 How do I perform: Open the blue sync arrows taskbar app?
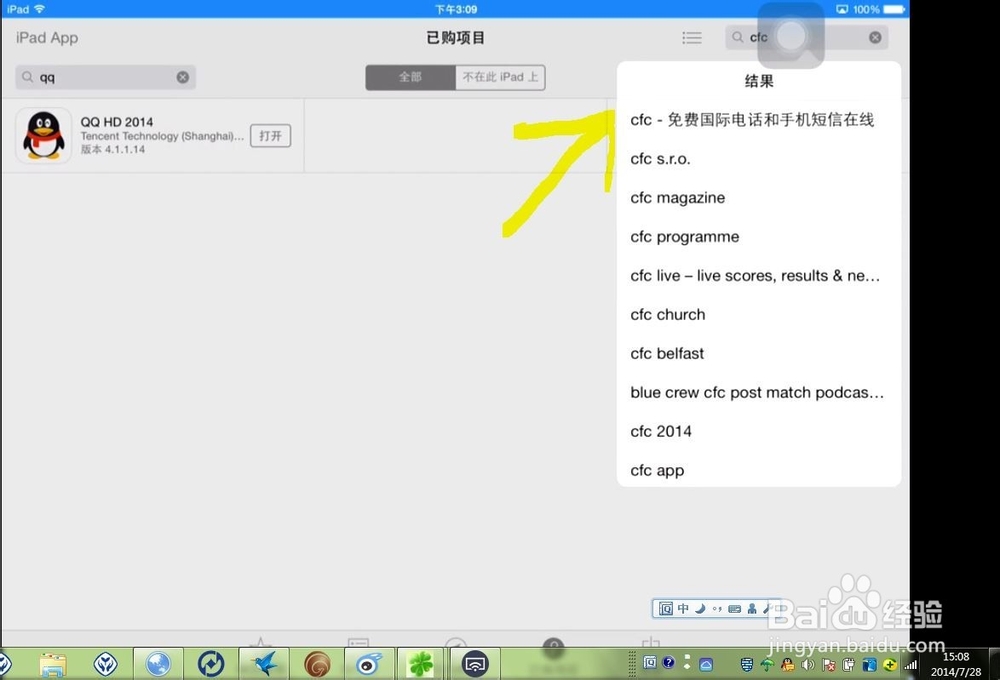[x=210, y=665]
